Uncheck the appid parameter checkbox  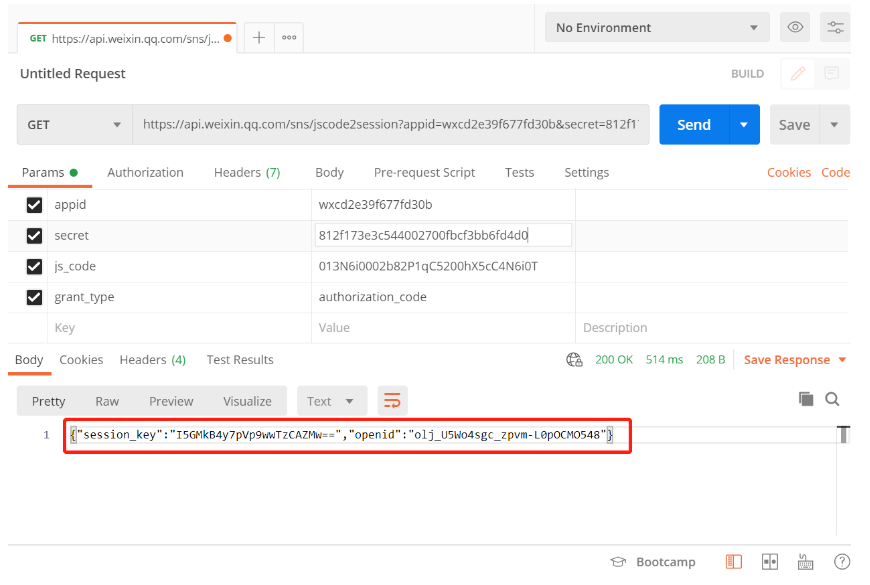click(34, 205)
